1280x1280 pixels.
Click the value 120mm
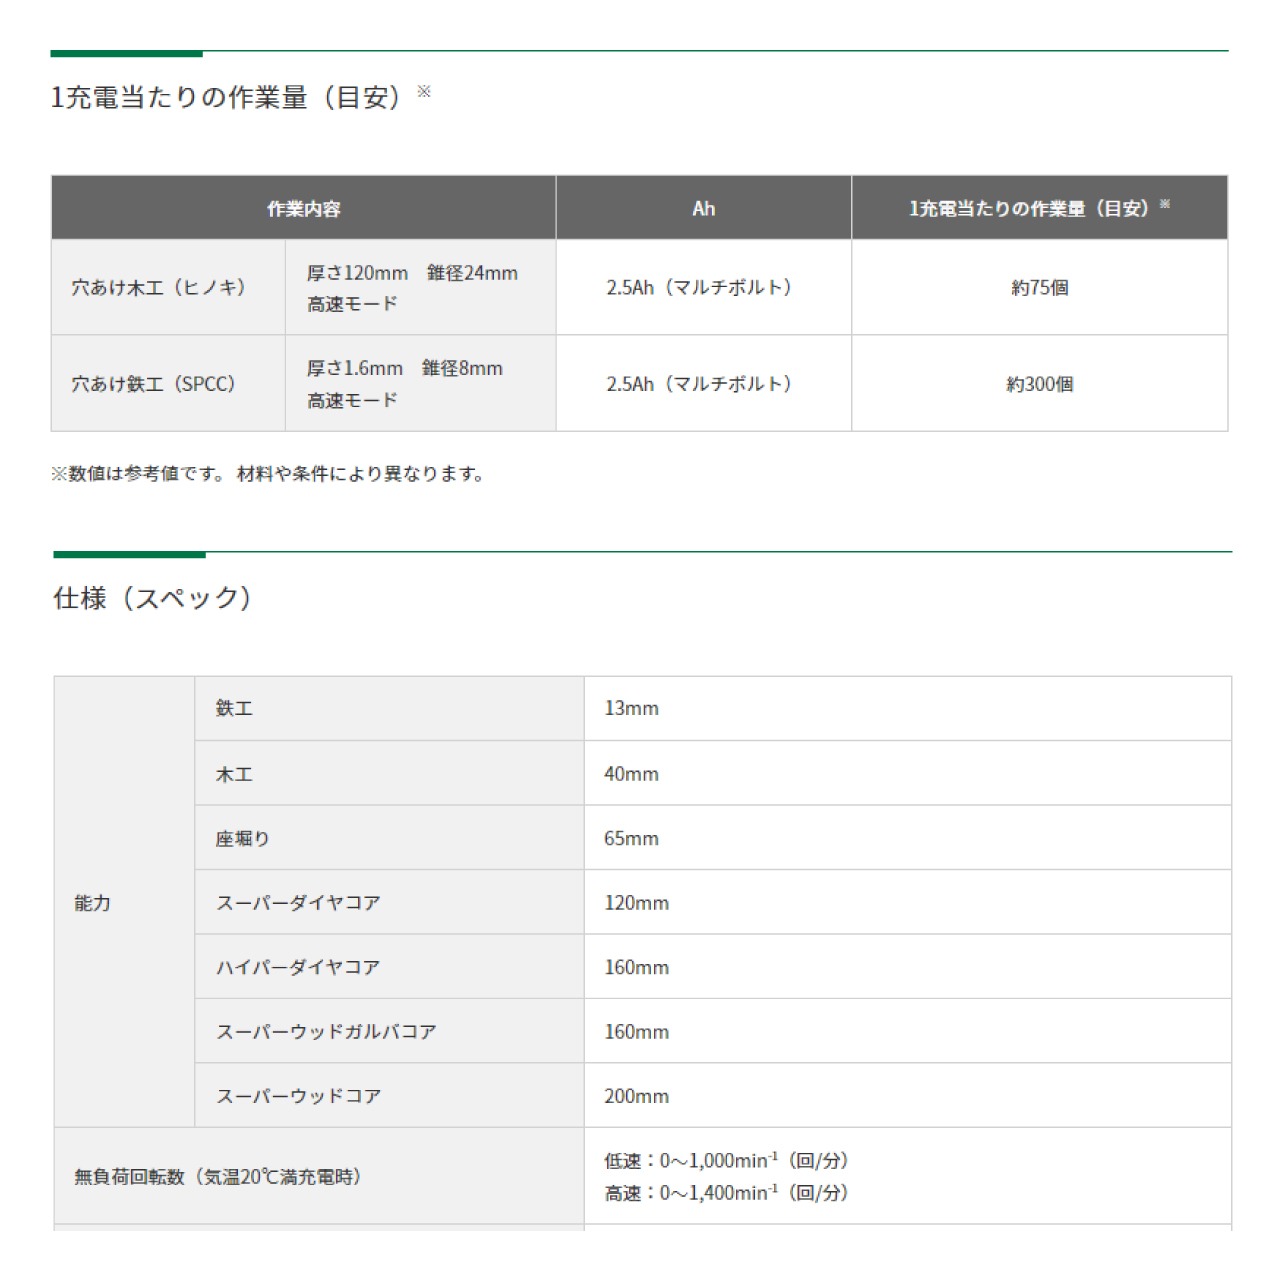click(x=636, y=903)
